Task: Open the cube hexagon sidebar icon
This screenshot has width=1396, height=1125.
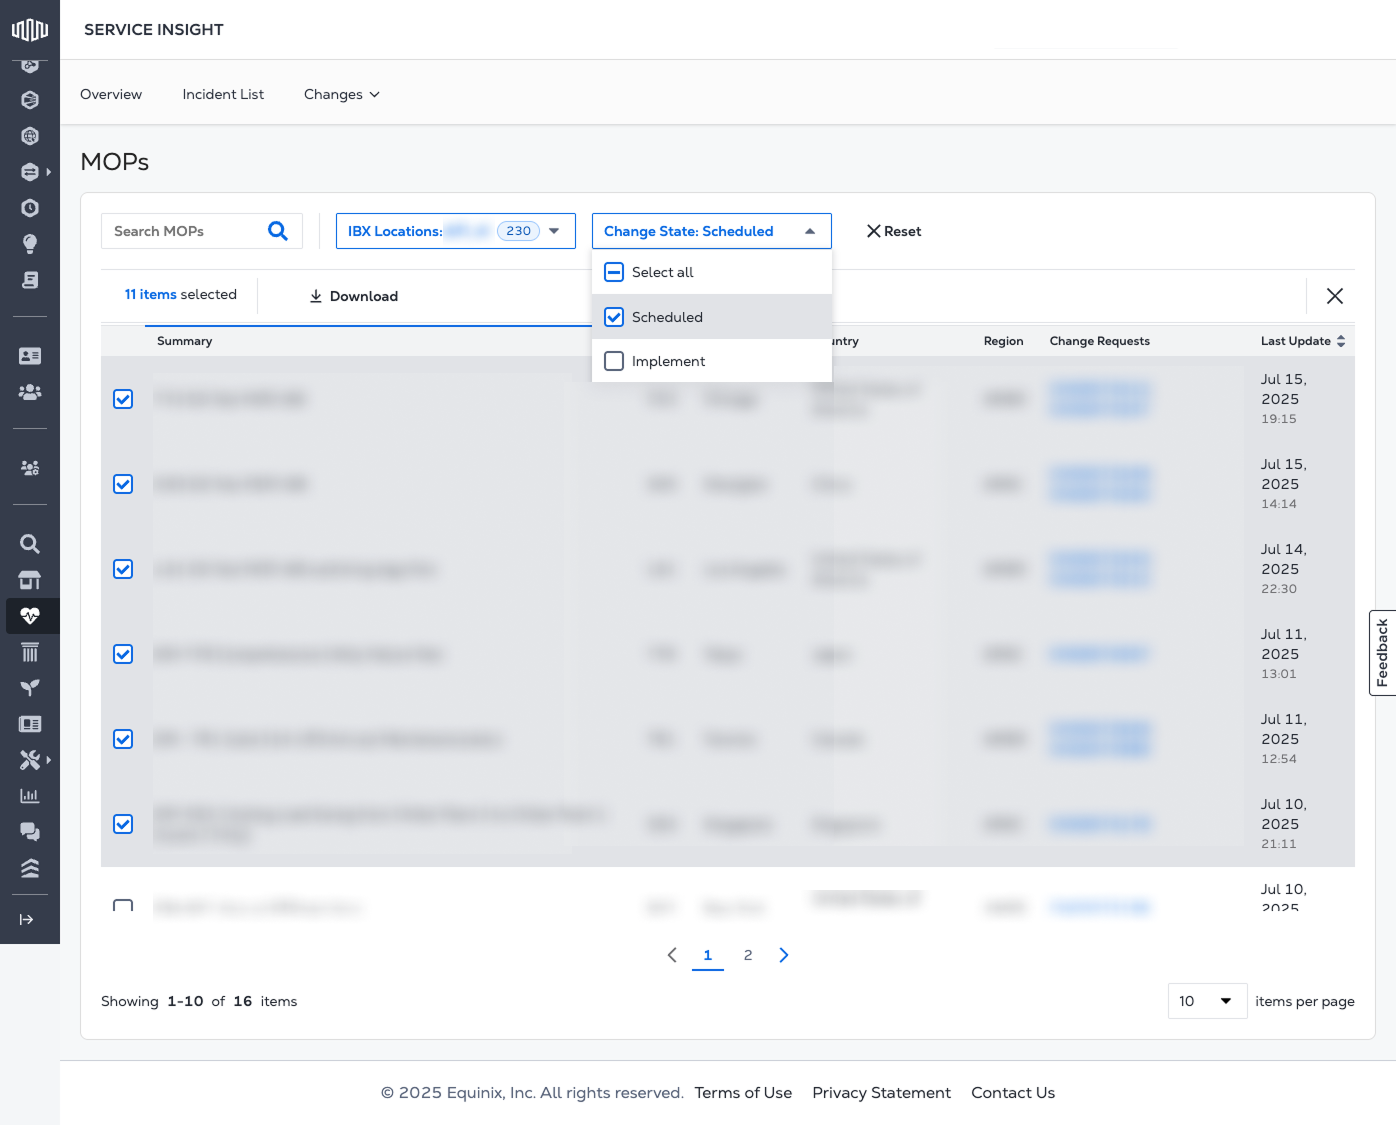Action: click(30, 100)
